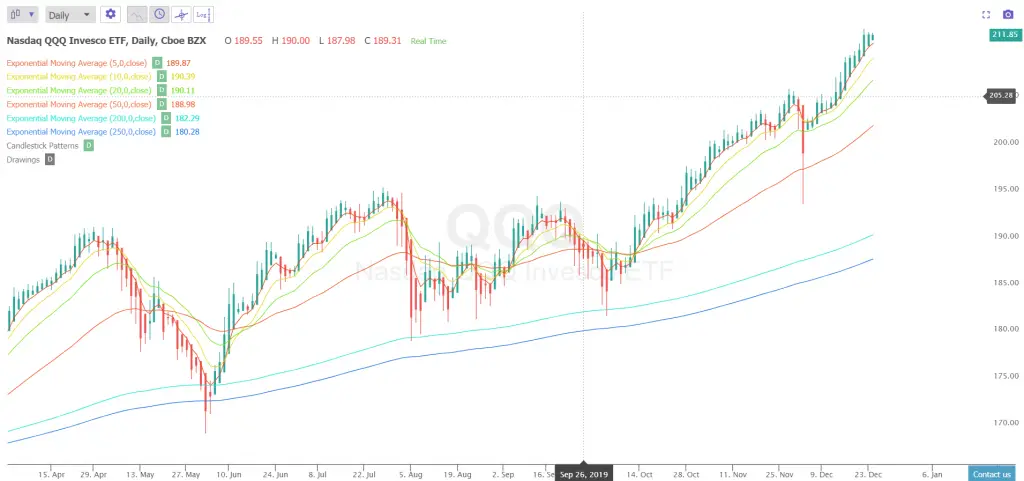Select Exponential Moving Average (50,0,close) label

coord(79,104)
